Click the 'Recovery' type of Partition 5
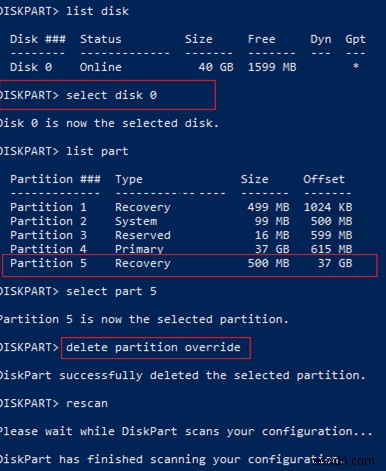386x471 pixels. pyautogui.click(x=143, y=264)
